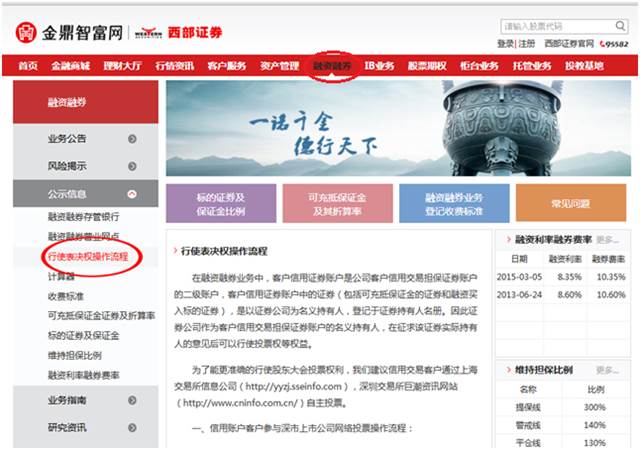
Task: Select 首页 in the top navigation
Action: point(28,66)
